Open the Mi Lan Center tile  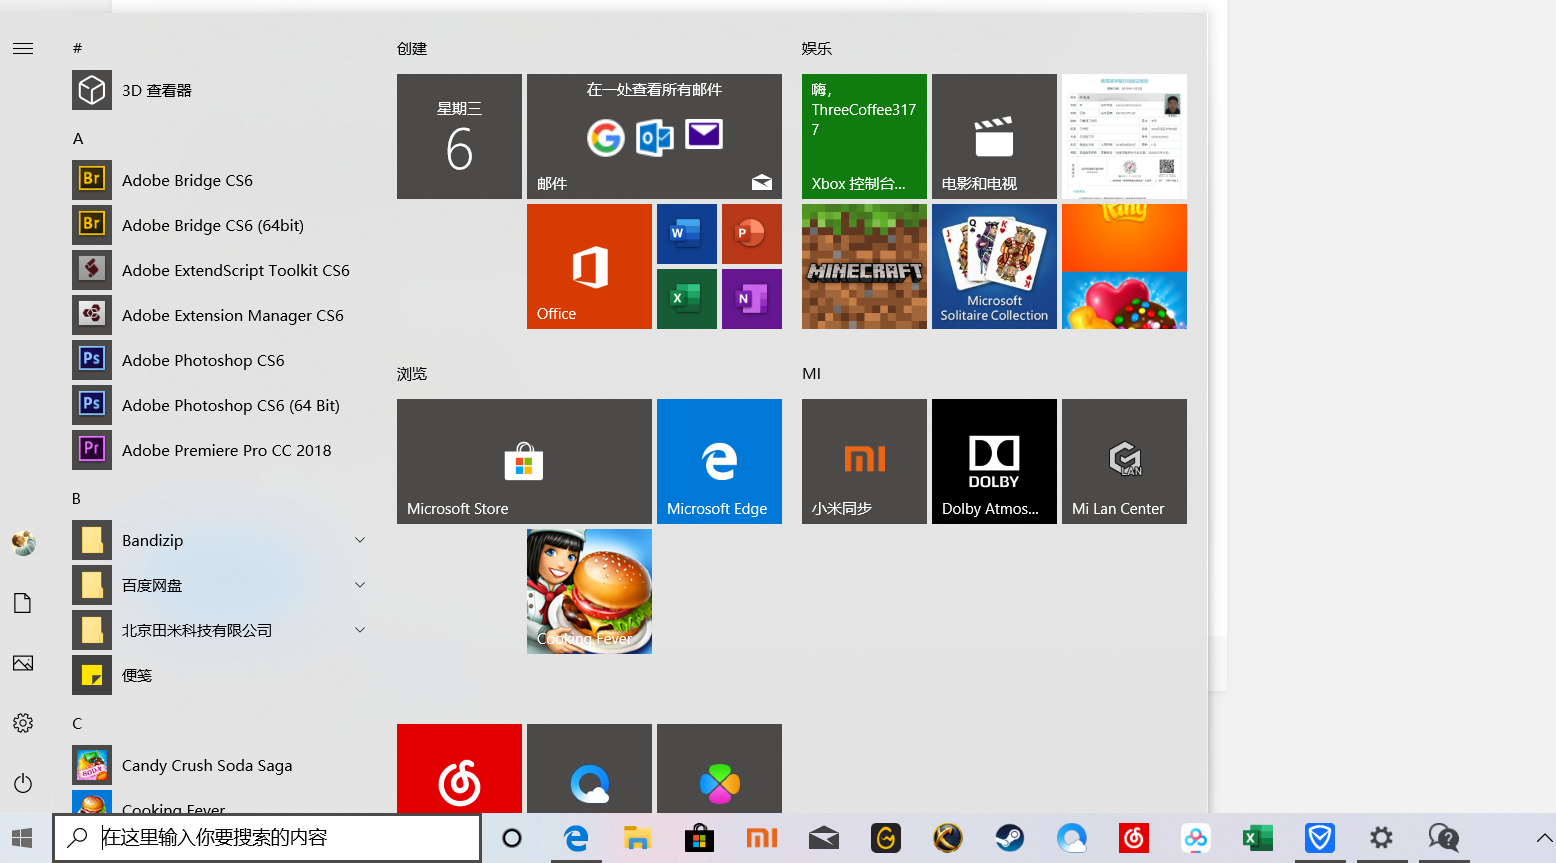1124,461
